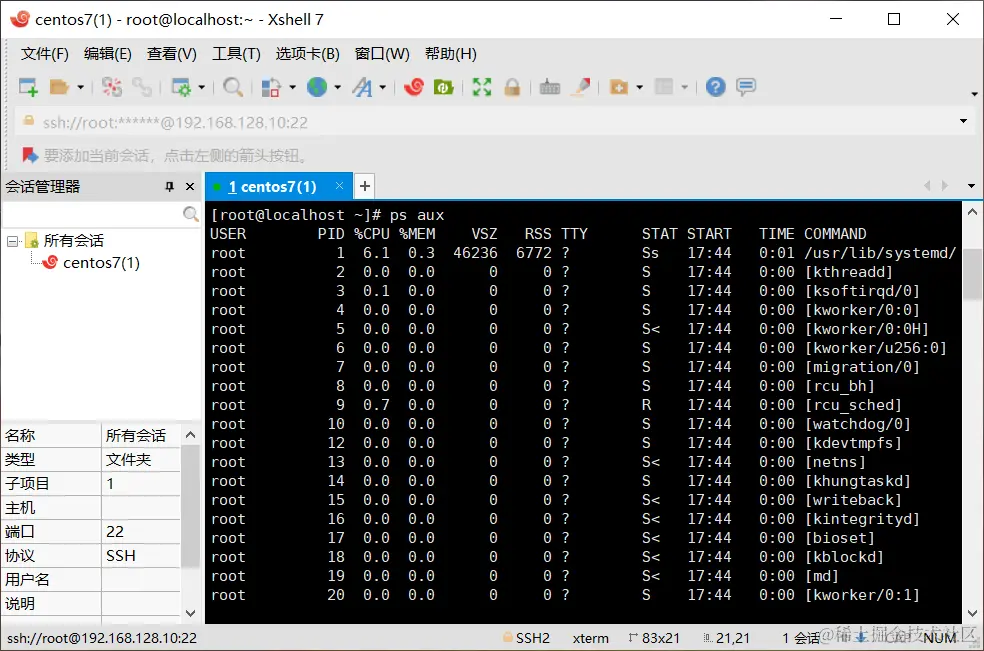The height and width of the screenshot is (651, 984).
Task: Pin the 会话管理器 panel
Action: tap(169, 186)
